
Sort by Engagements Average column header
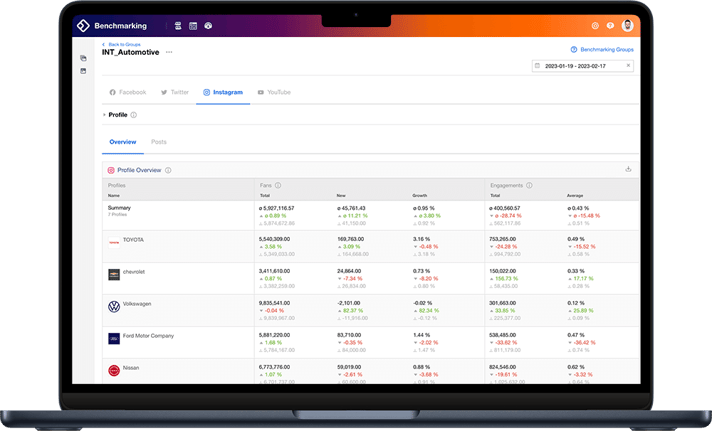pos(575,195)
